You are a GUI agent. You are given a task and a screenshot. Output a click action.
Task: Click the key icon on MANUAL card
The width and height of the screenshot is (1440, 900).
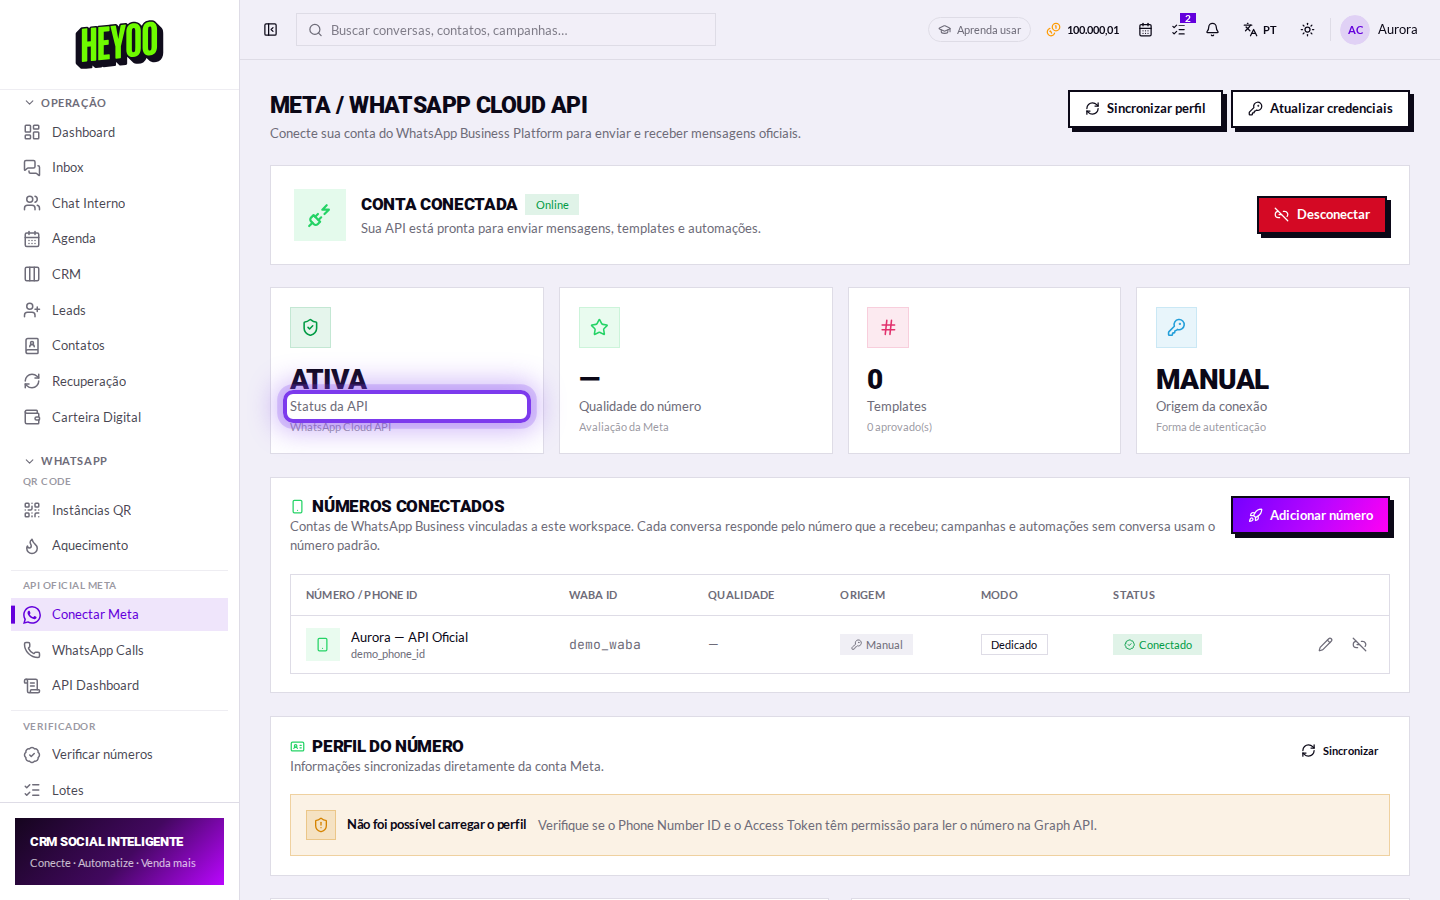(x=1176, y=327)
